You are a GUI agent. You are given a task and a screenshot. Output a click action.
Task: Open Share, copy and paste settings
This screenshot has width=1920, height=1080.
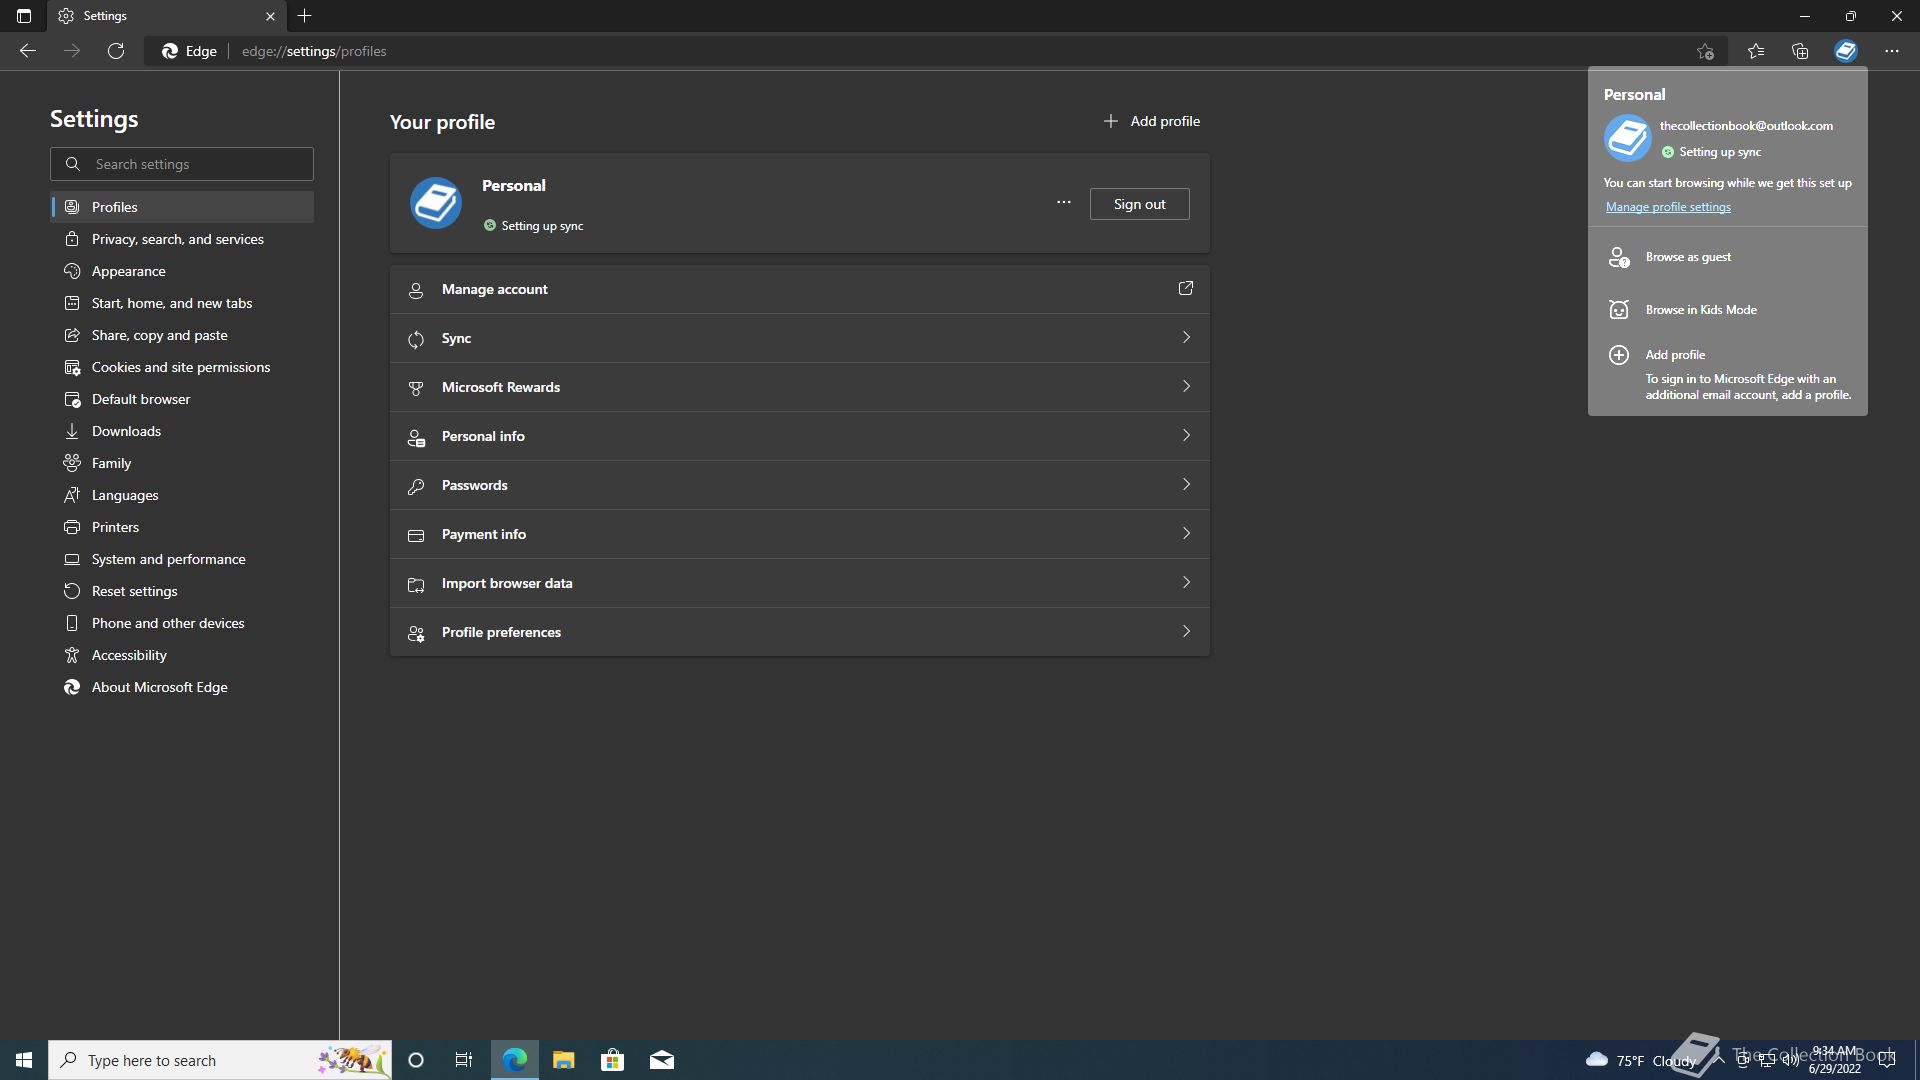182,335
